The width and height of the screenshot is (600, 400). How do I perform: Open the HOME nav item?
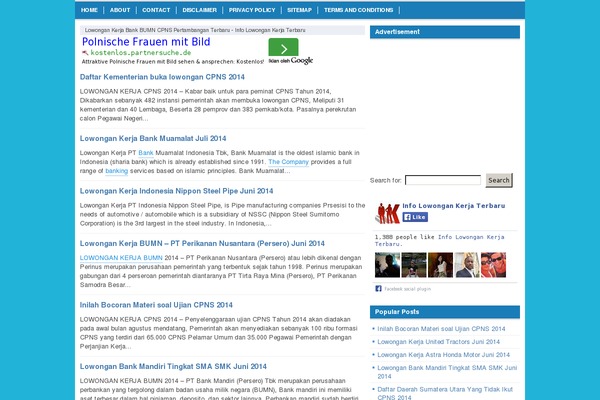(89, 10)
